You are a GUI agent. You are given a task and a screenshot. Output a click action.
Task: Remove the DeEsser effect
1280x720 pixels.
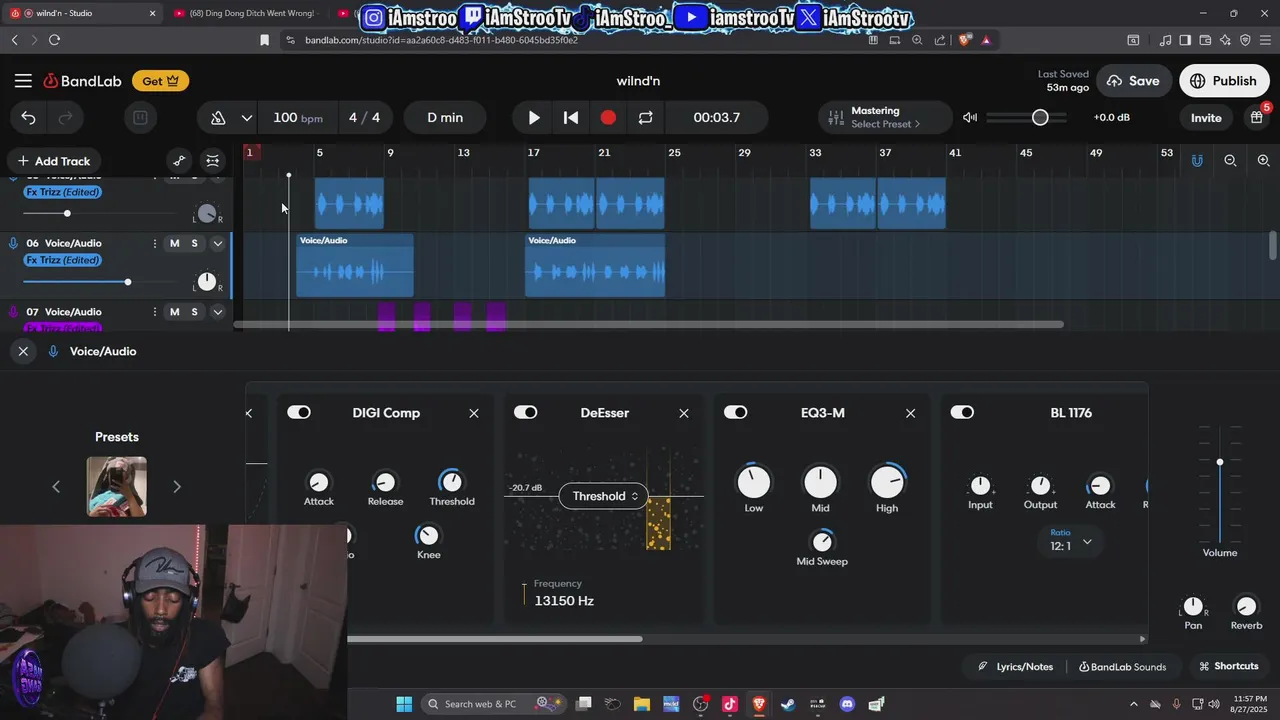pyautogui.click(x=684, y=413)
